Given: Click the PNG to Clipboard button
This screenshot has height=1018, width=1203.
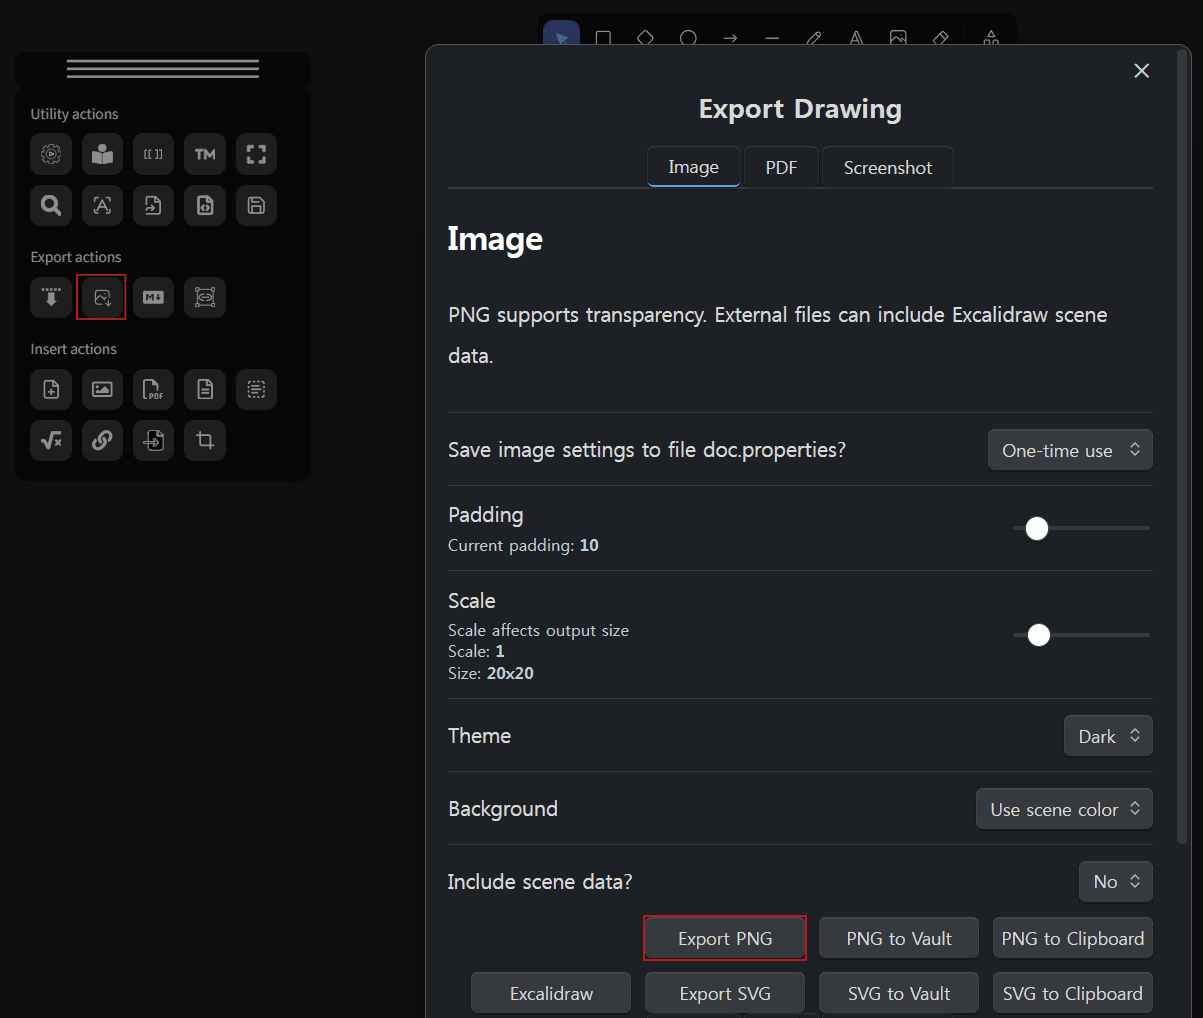Looking at the screenshot, I should point(1073,938).
